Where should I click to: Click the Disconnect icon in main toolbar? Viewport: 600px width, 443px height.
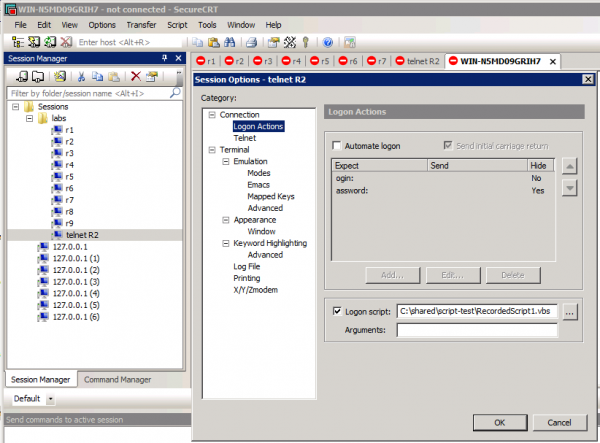coord(65,42)
